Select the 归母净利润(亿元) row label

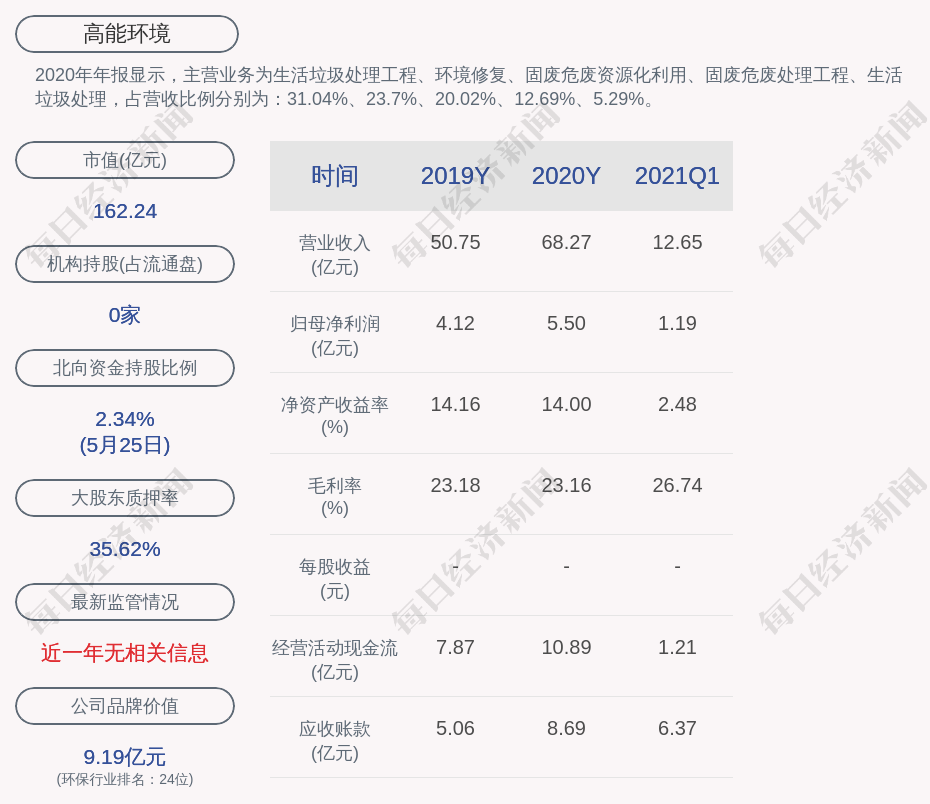(x=335, y=336)
